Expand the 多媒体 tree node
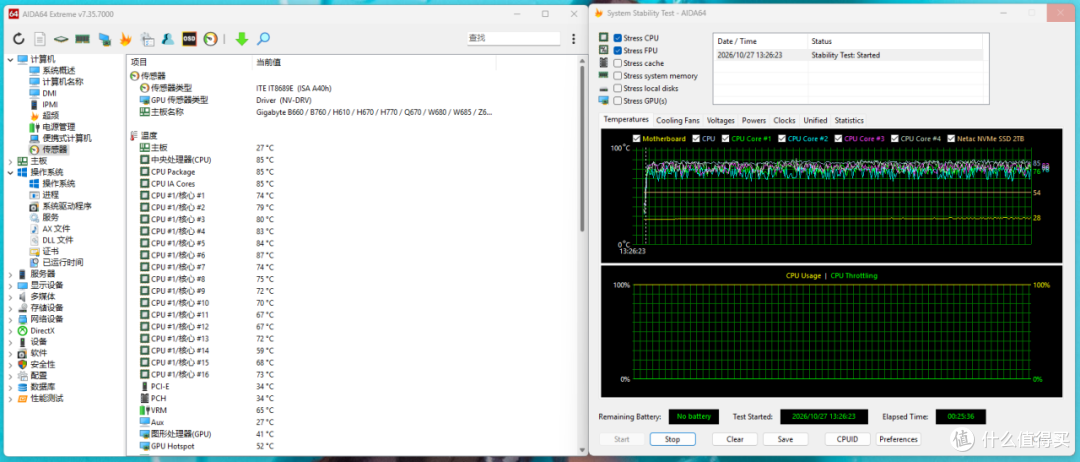Image resolution: width=1080 pixels, height=462 pixels. (10, 296)
